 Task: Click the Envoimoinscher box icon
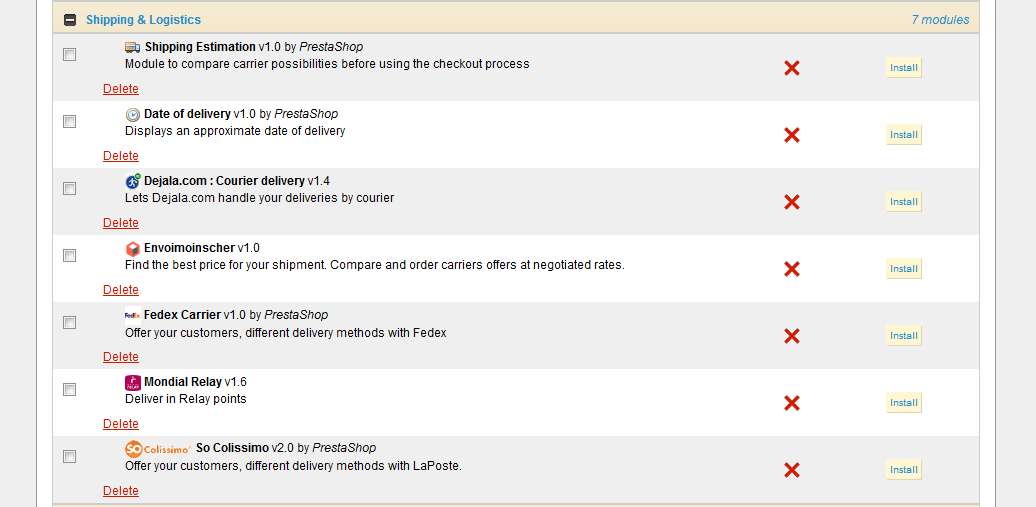[x=132, y=248]
